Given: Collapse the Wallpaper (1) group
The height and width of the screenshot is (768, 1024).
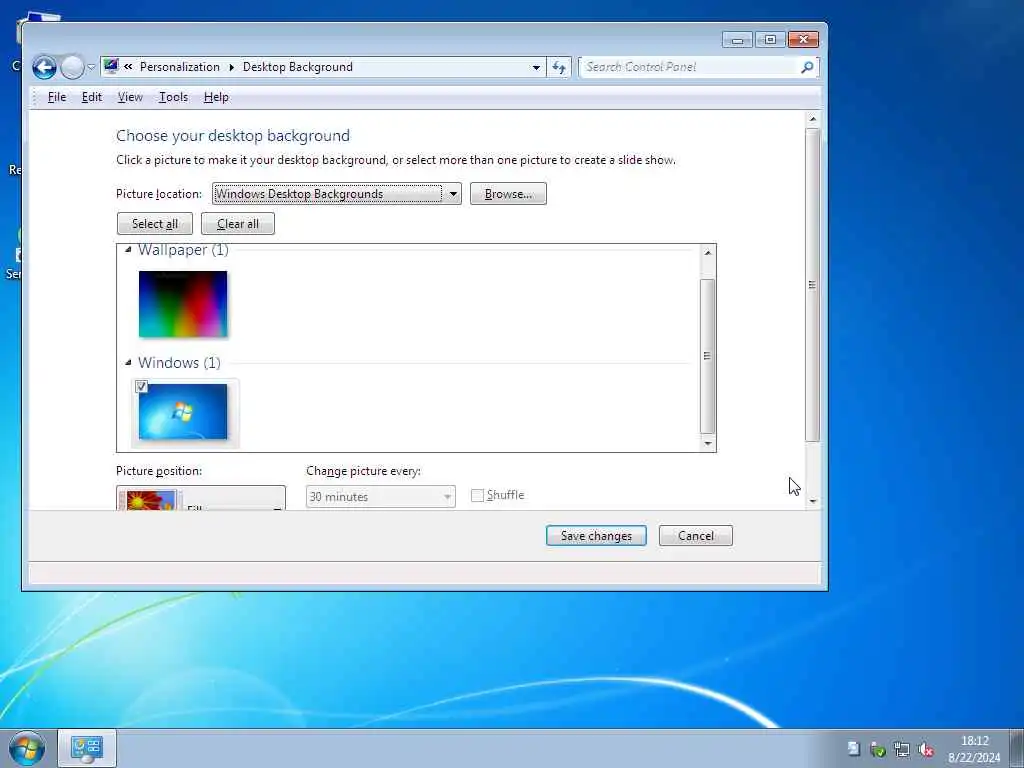Looking at the screenshot, I should tap(129, 249).
